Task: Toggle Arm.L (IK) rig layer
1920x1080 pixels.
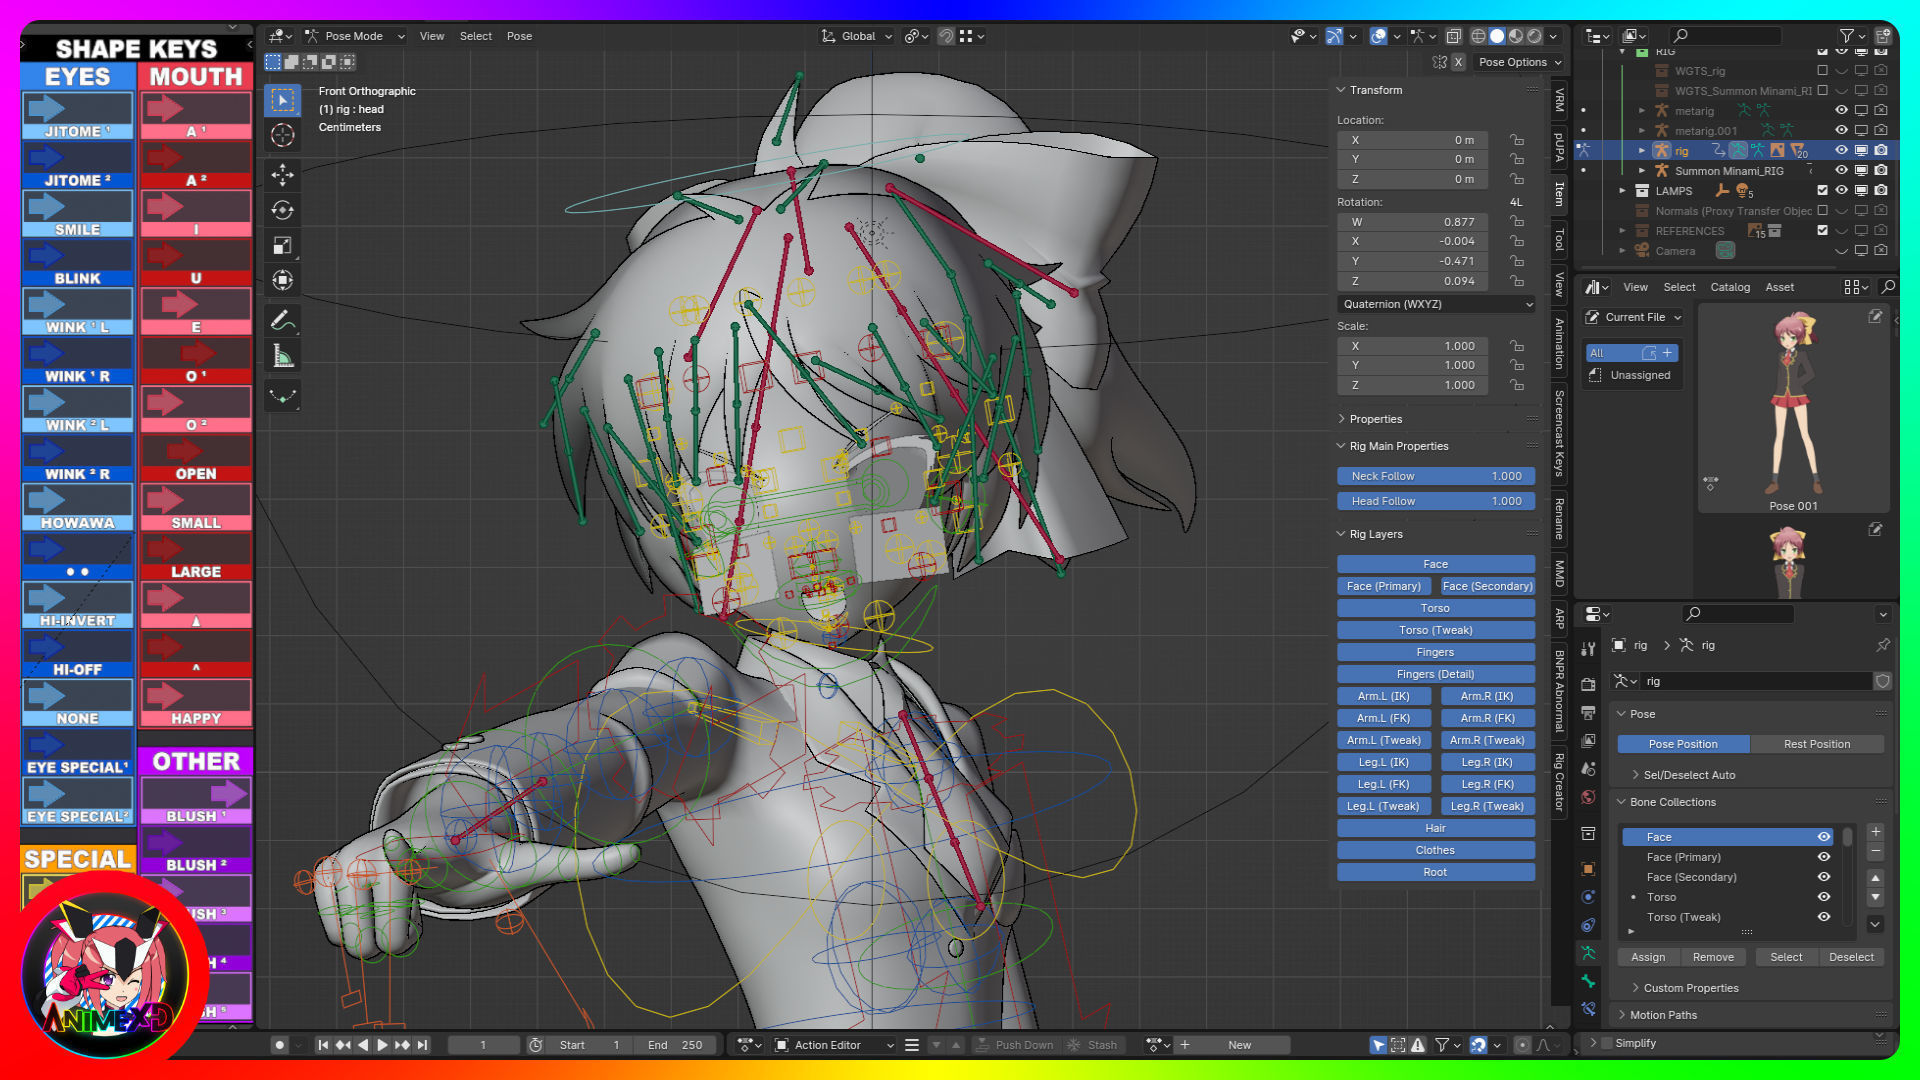Action: click(1384, 696)
